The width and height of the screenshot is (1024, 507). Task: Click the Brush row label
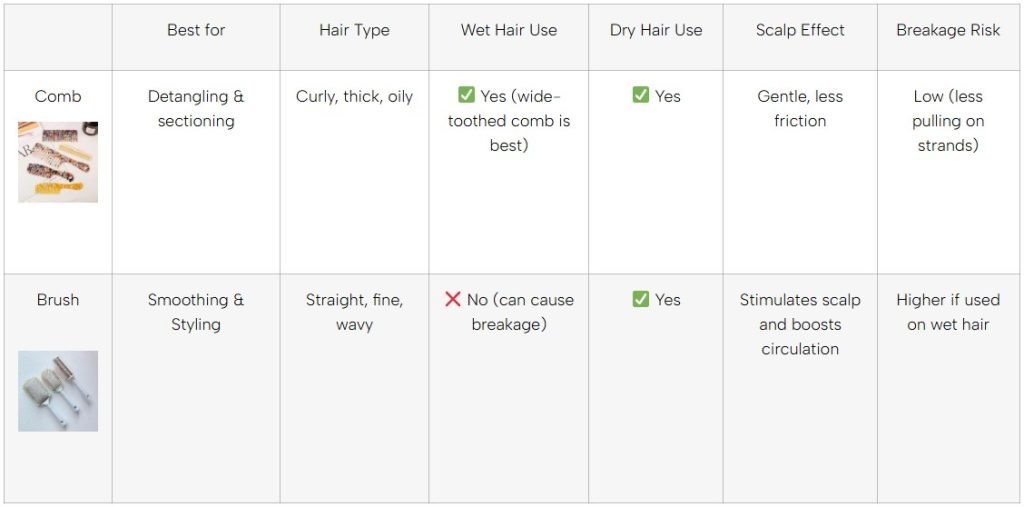(58, 300)
